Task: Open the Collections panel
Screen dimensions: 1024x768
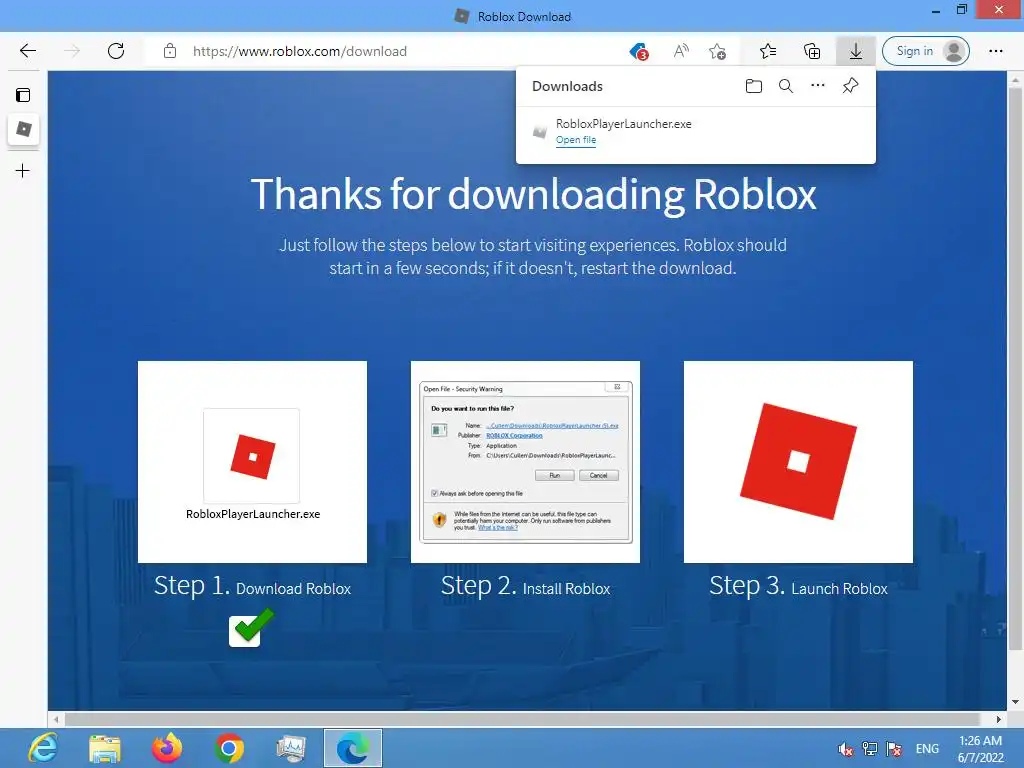Action: (812, 51)
